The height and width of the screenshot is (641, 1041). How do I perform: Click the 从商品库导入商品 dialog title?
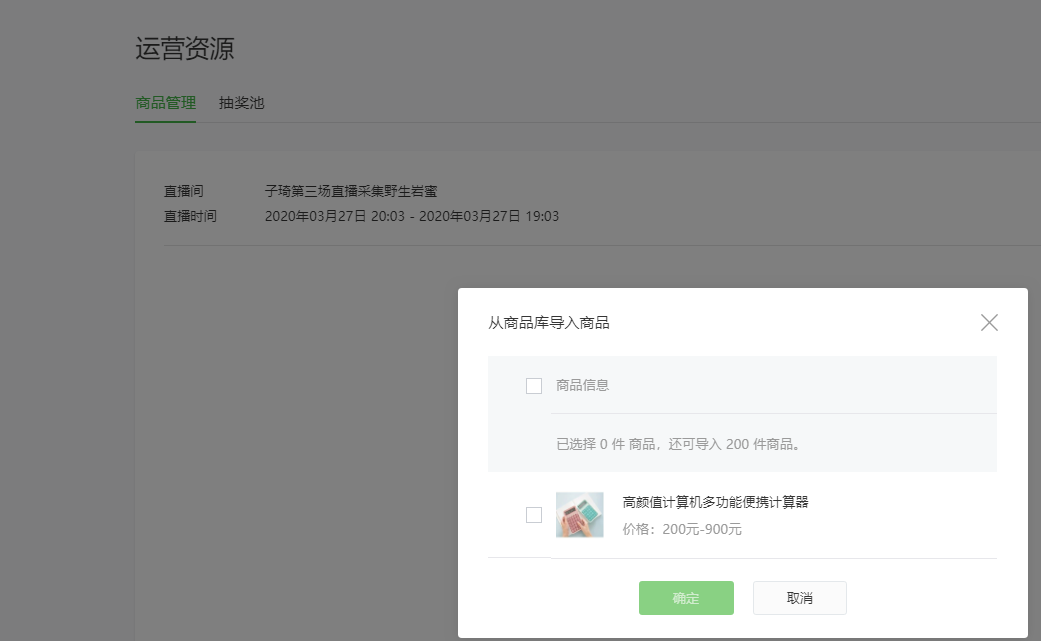pyautogui.click(x=548, y=322)
